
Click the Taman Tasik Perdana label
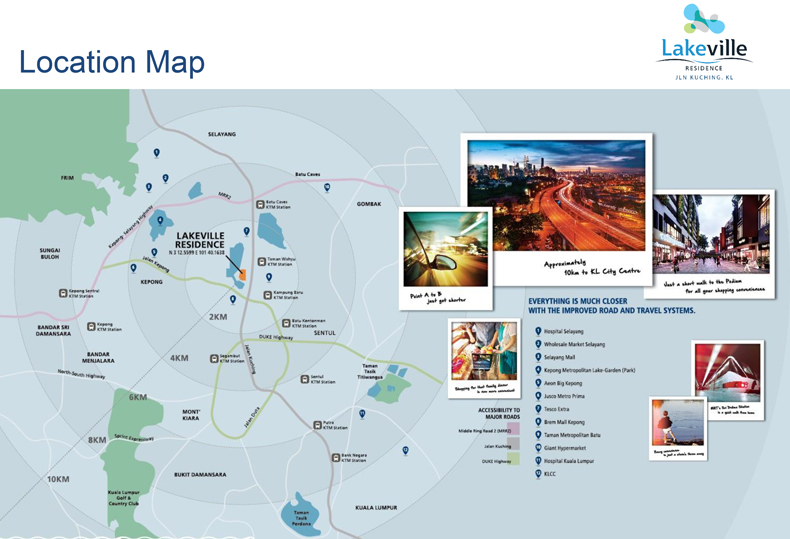(x=301, y=518)
